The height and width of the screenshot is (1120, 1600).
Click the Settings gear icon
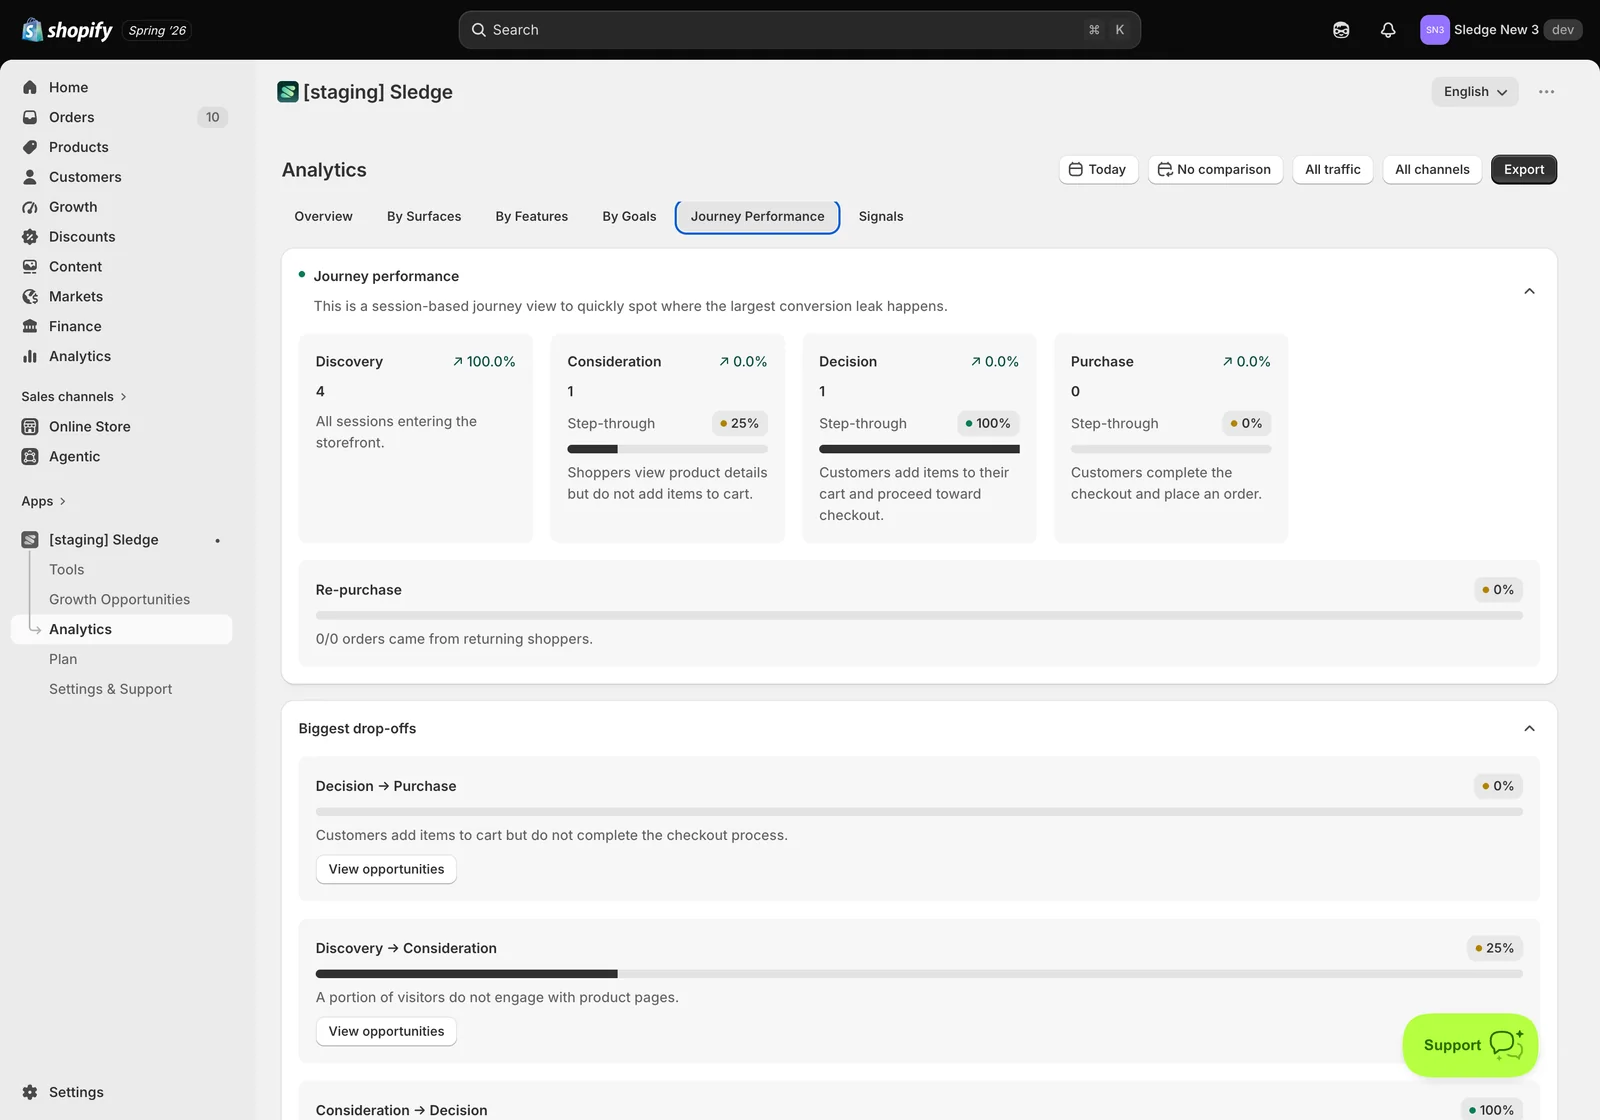point(30,1092)
